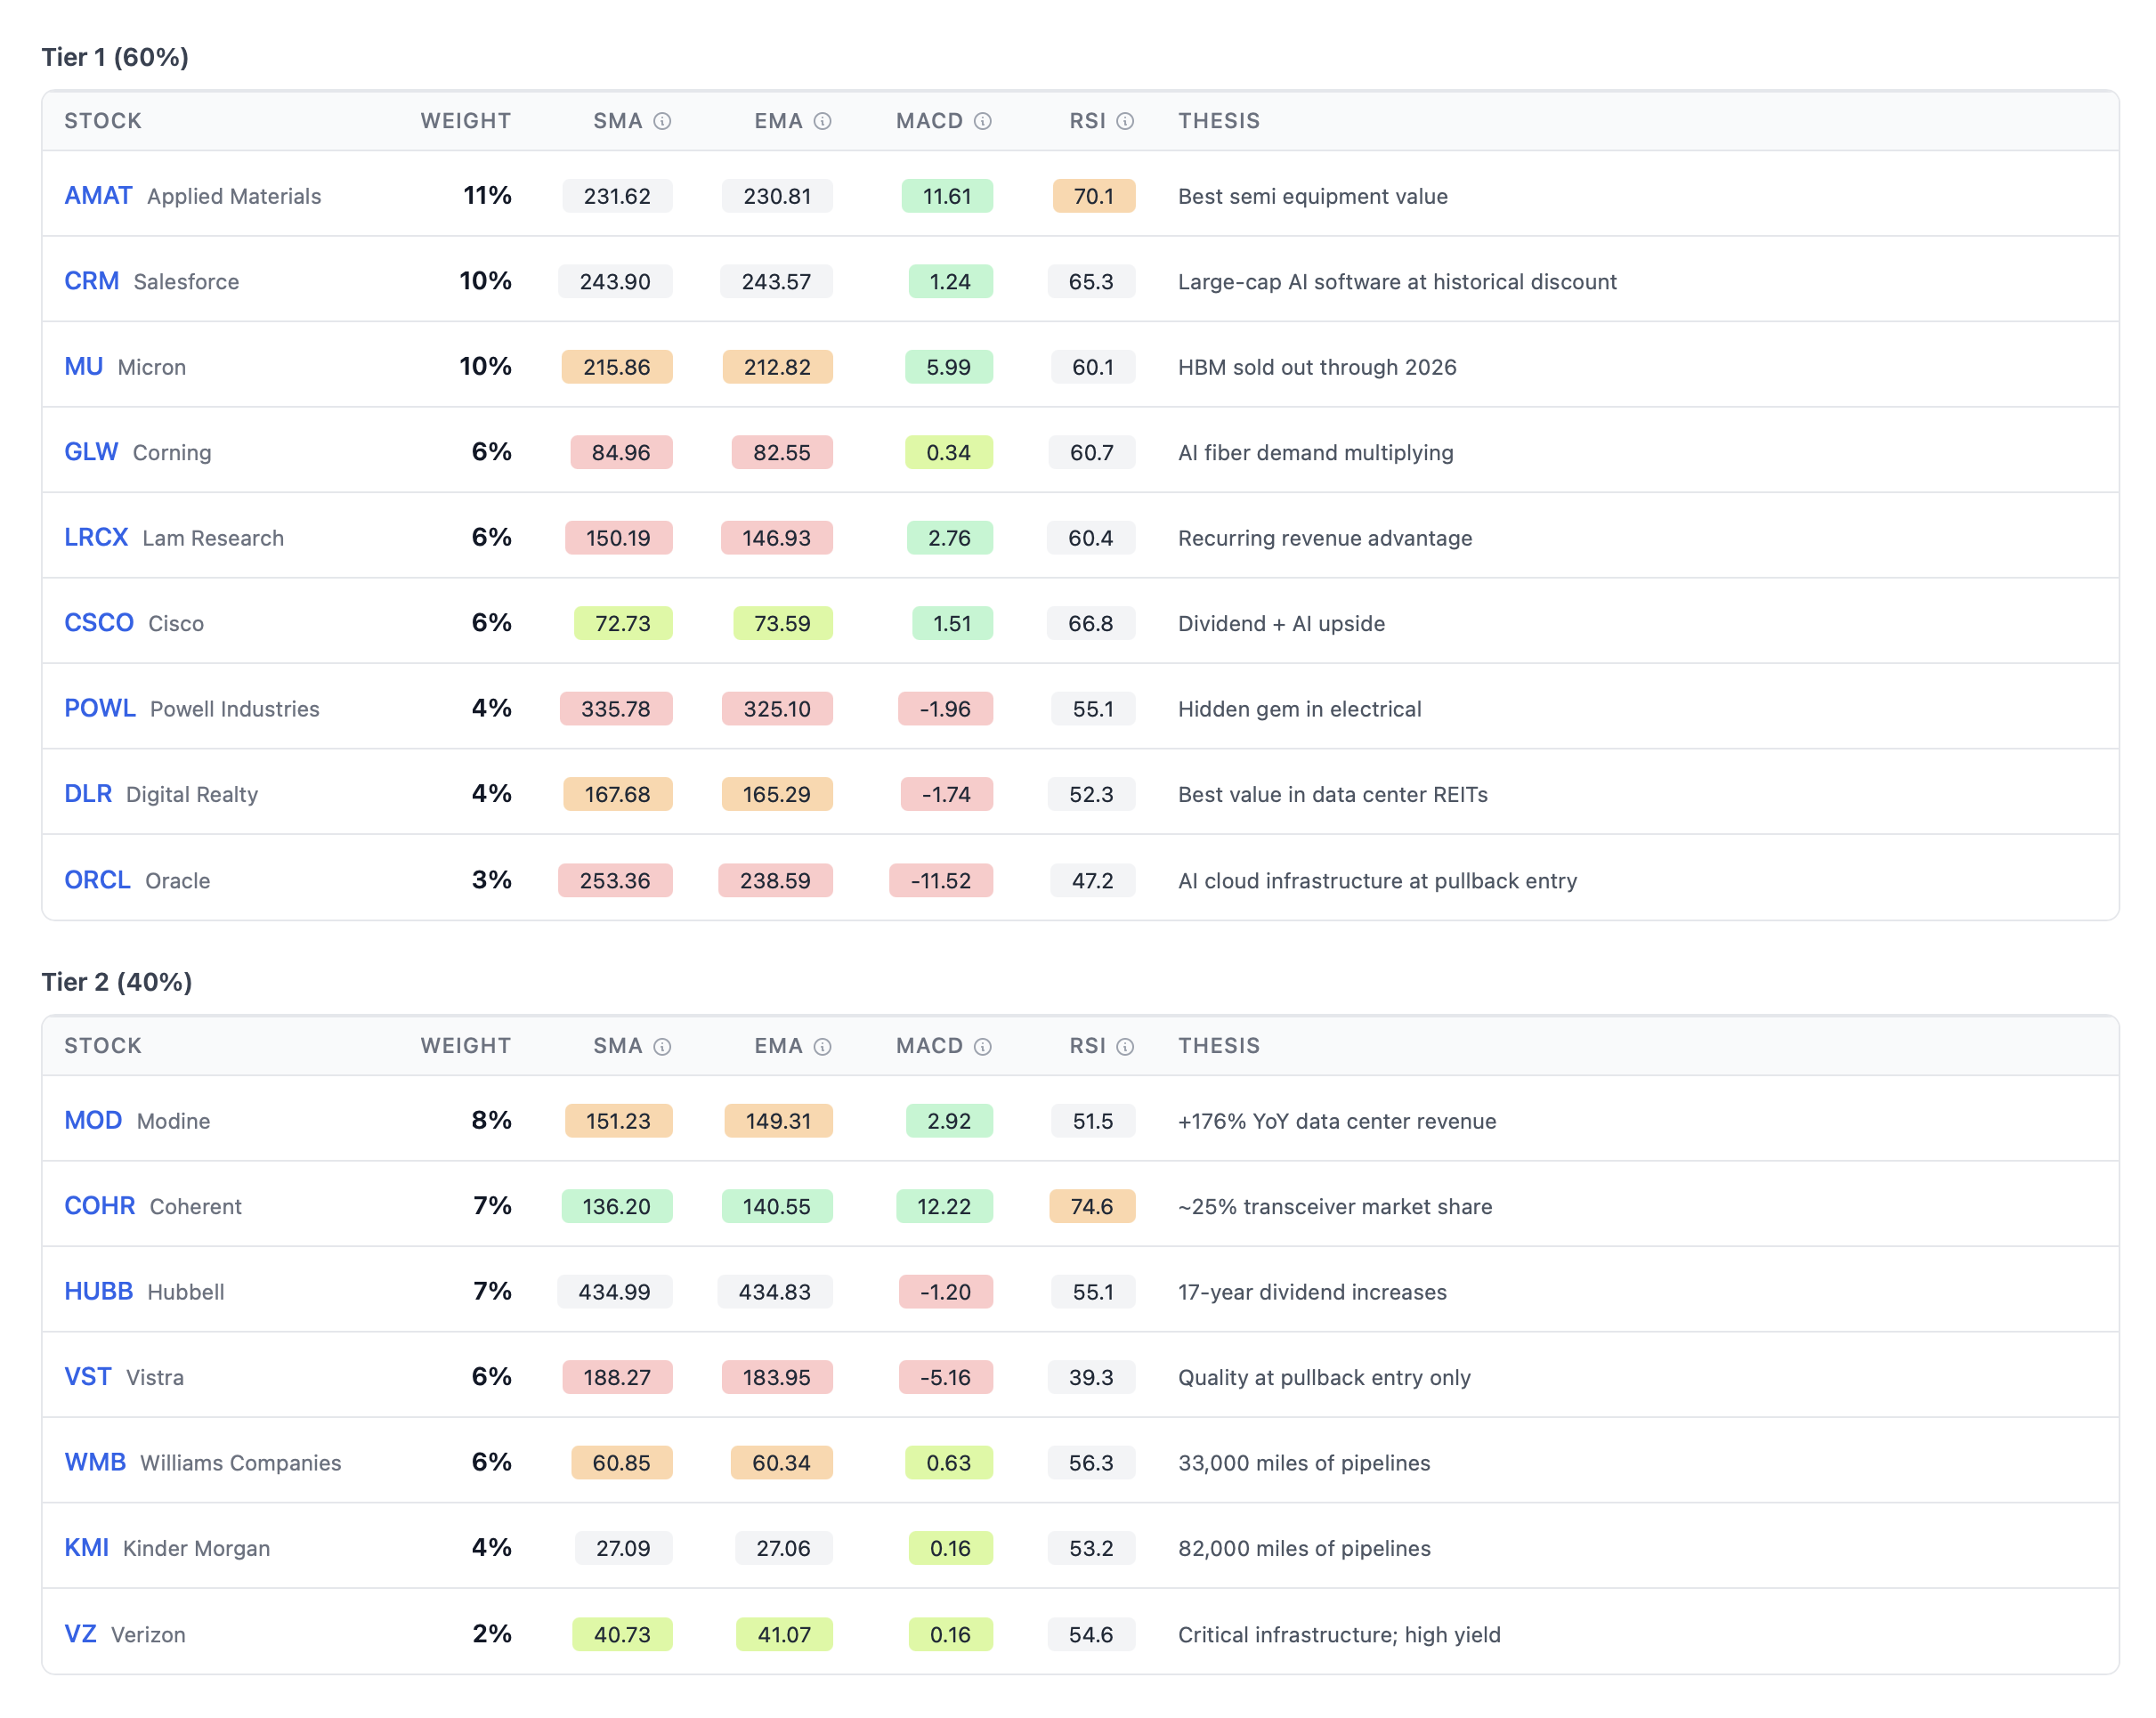Open the SMA info tooltip in Tier 1 table

662,120
